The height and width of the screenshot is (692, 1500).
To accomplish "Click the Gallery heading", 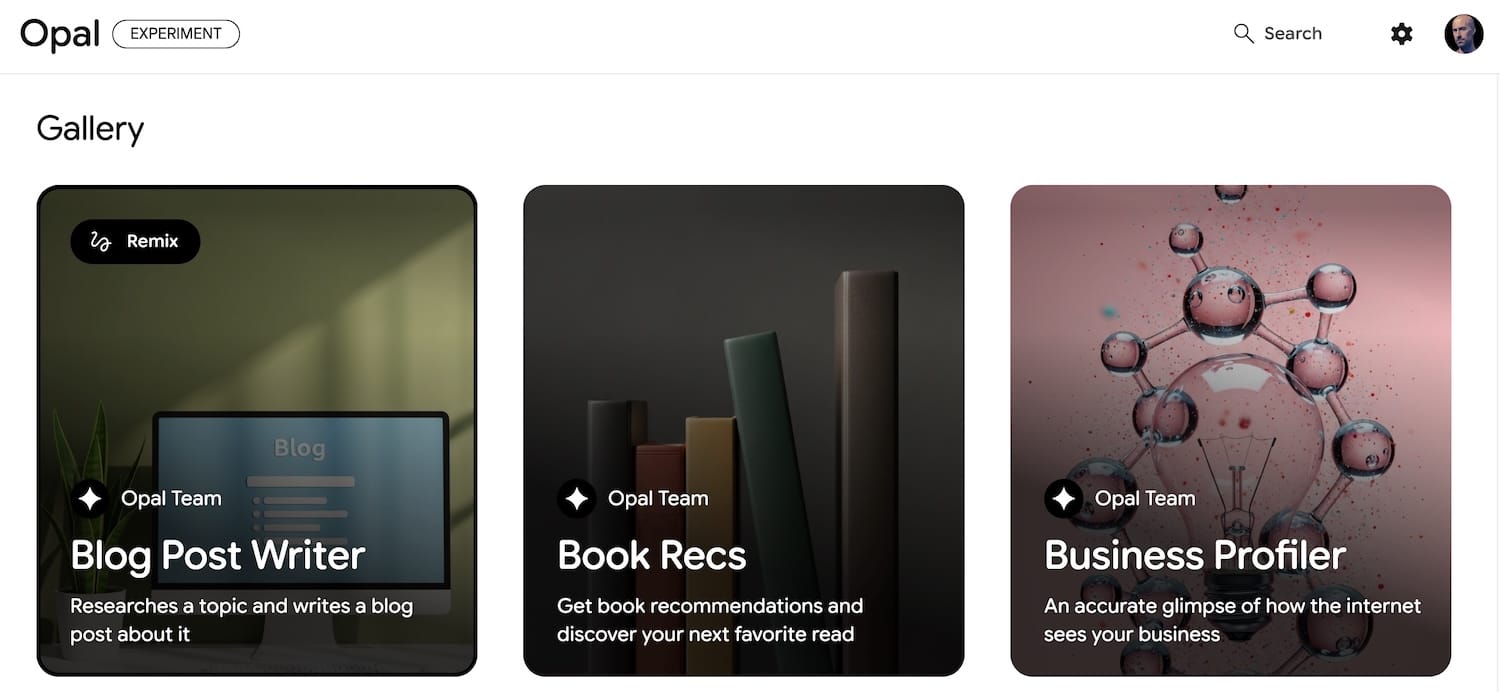I will click(x=90, y=129).
